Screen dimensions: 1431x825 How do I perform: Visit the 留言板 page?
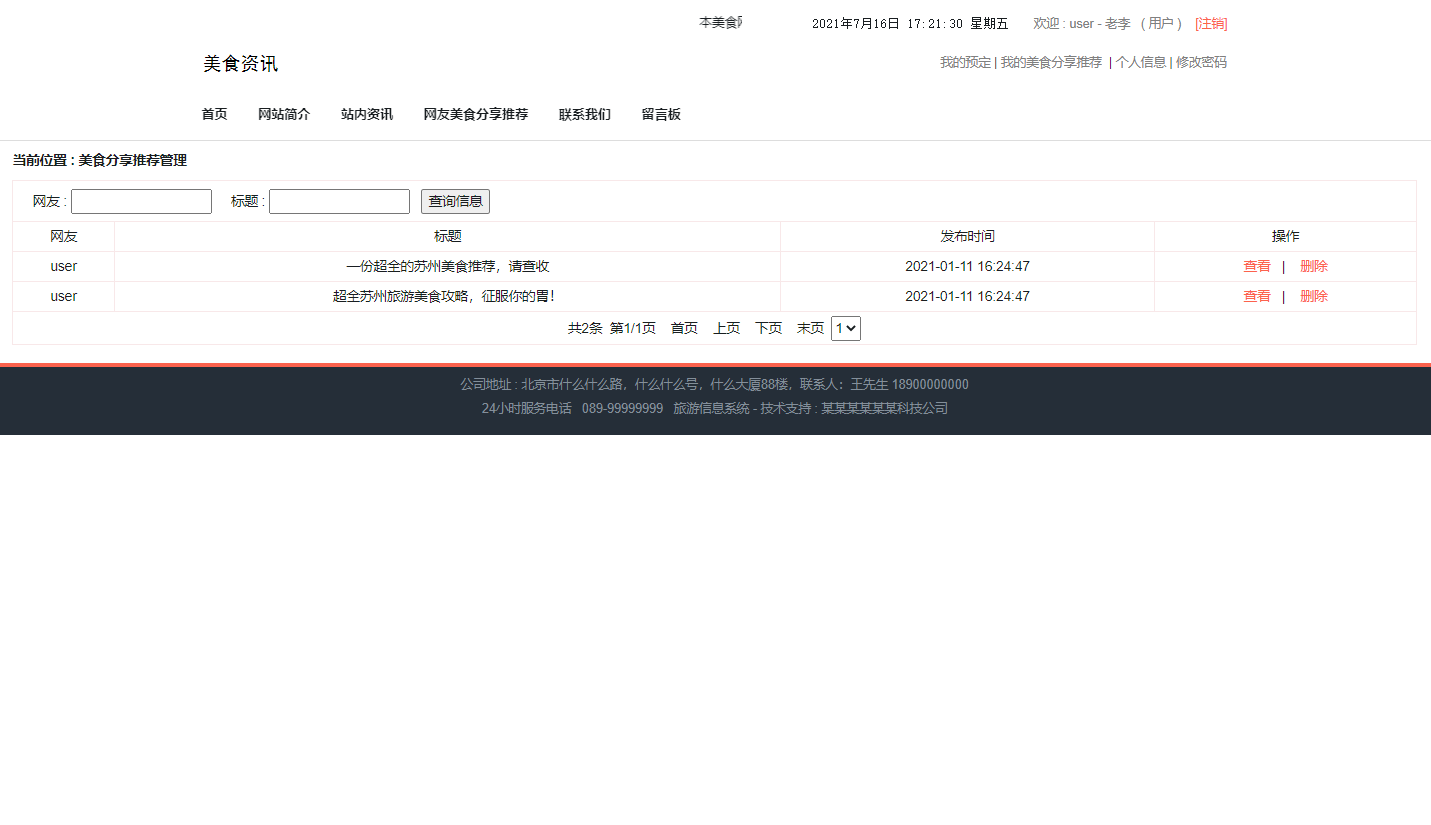point(661,114)
